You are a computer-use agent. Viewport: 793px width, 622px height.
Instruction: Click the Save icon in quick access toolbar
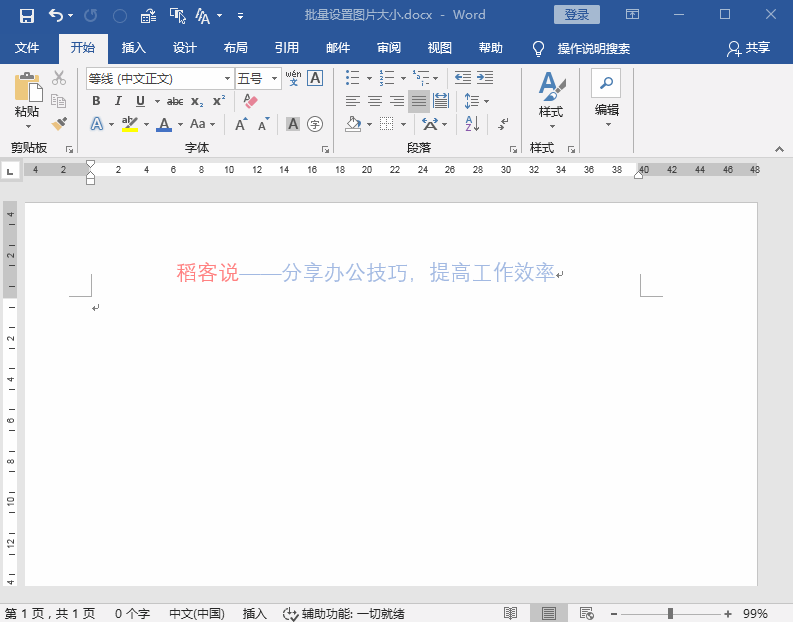27,16
